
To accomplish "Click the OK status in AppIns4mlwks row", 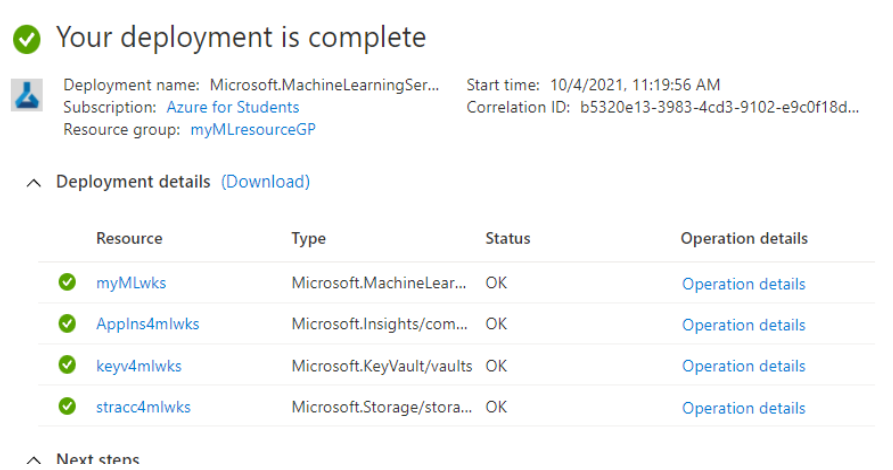I will click(496, 324).
